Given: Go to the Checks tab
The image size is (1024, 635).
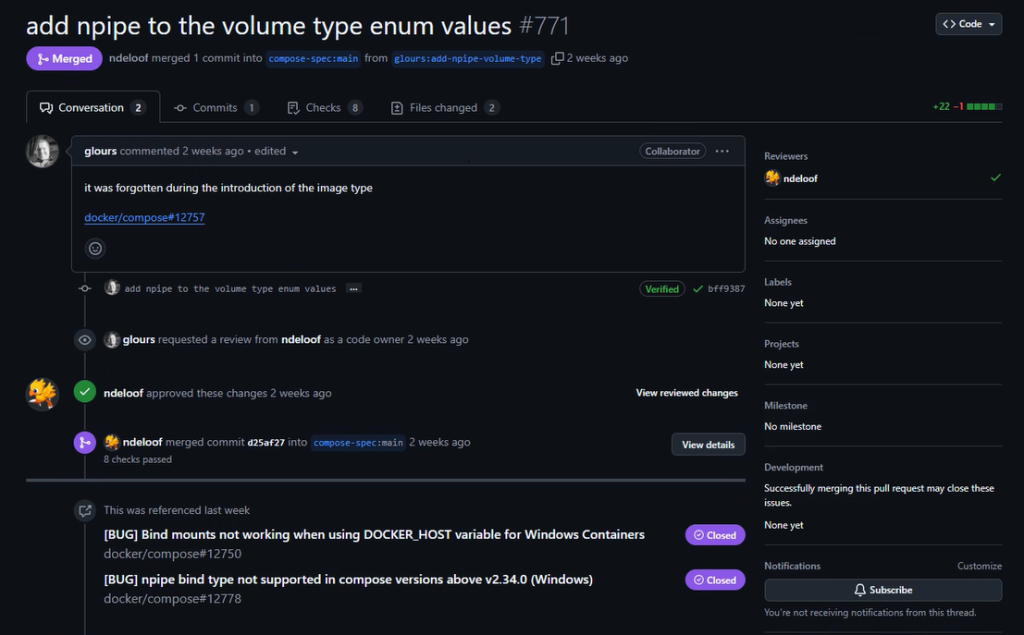Looking at the screenshot, I should coord(323,108).
